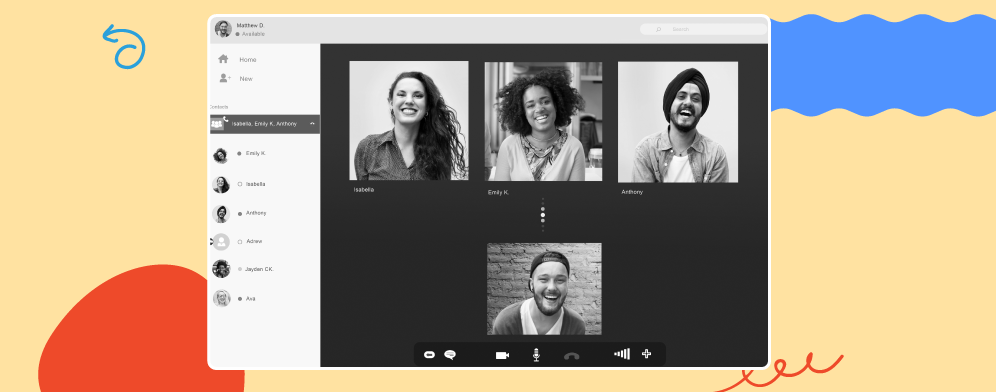The image size is (996, 392).
Task: Toggle the video camera
Action: 502,355
